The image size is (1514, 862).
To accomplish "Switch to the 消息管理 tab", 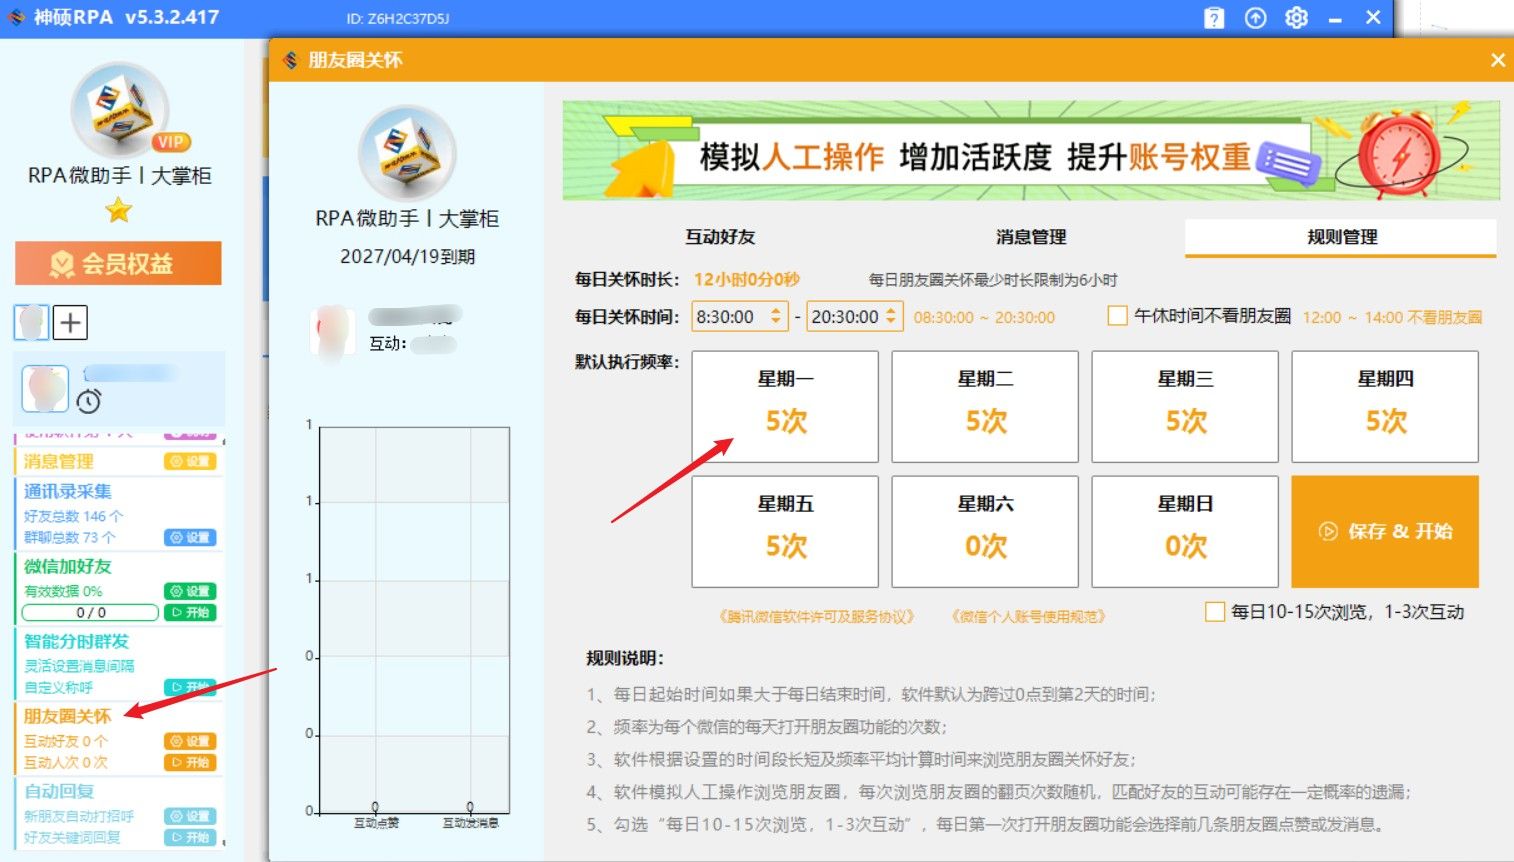I will 1029,237.
